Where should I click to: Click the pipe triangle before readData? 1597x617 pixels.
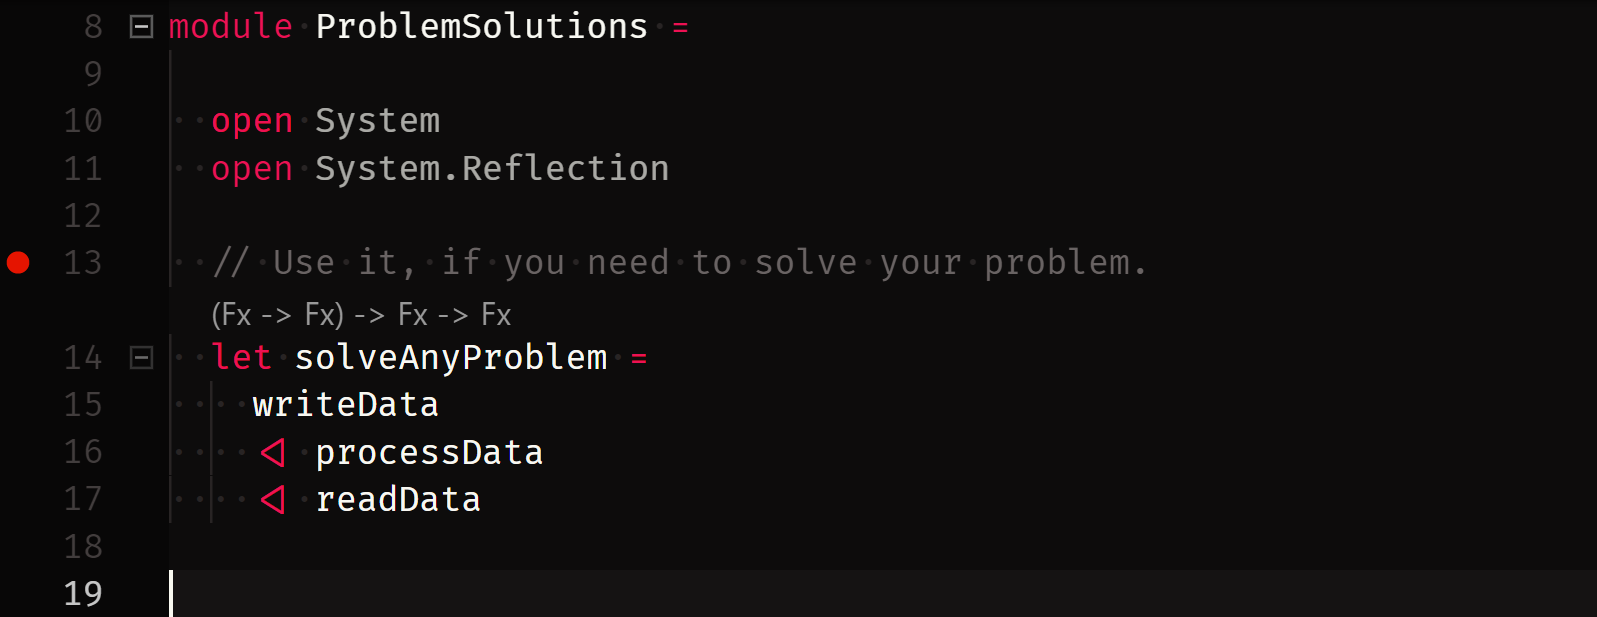[x=273, y=500]
